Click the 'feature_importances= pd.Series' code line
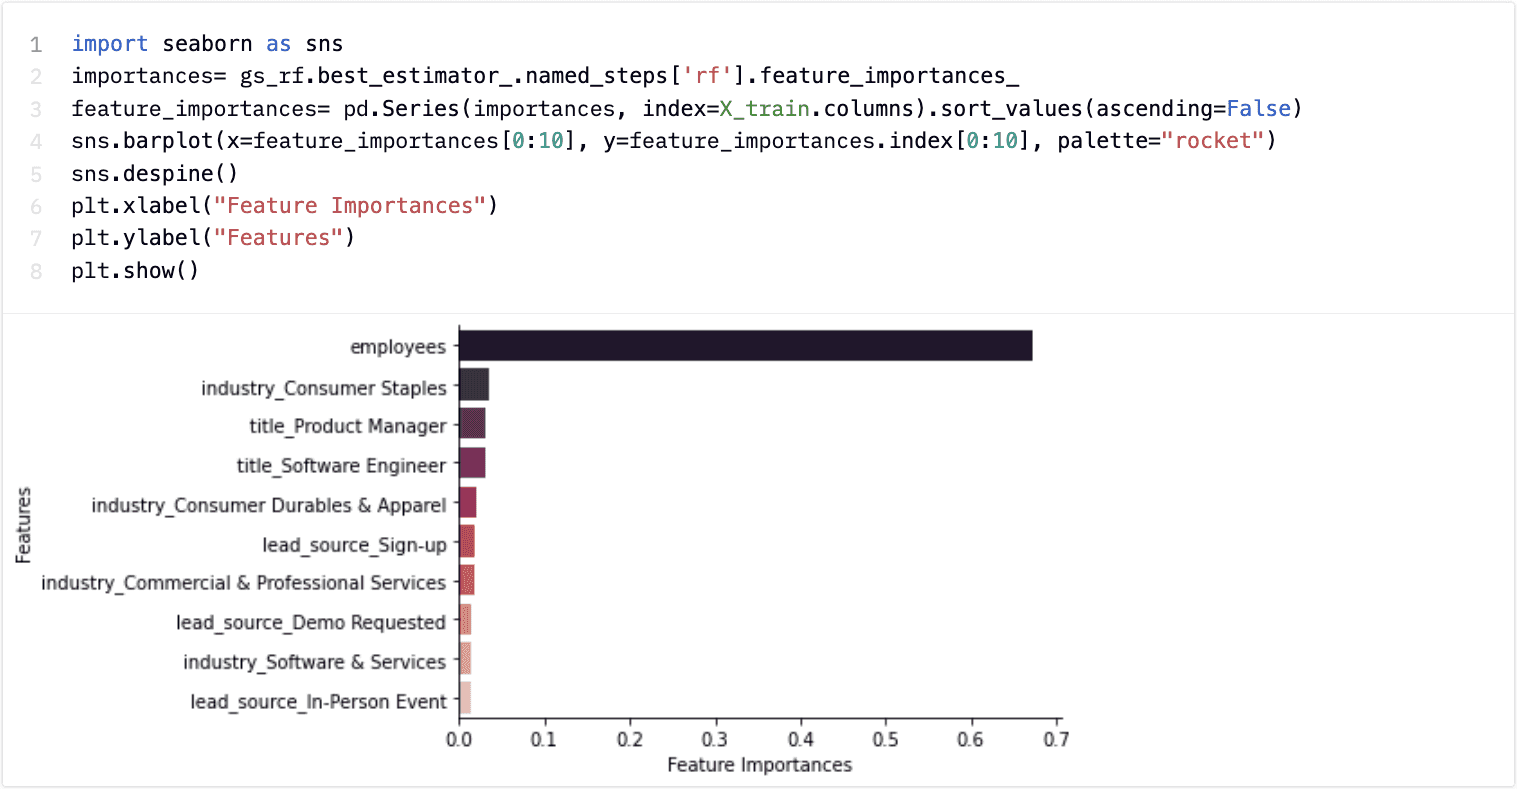Viewport: 1517px width, 789px height. point(687,108)
